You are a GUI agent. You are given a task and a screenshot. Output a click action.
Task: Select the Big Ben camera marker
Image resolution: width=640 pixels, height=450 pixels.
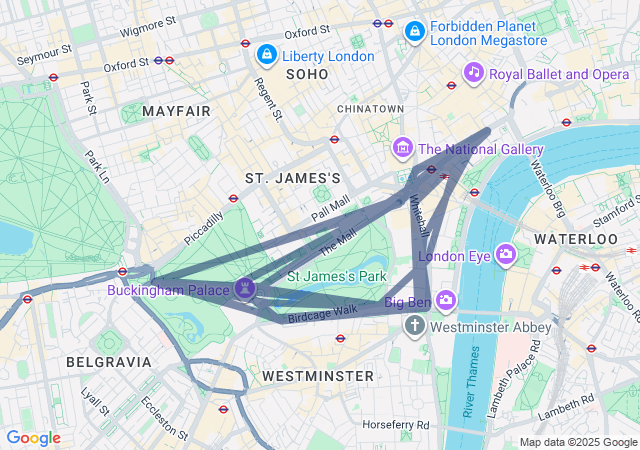(x=446, y=301)
